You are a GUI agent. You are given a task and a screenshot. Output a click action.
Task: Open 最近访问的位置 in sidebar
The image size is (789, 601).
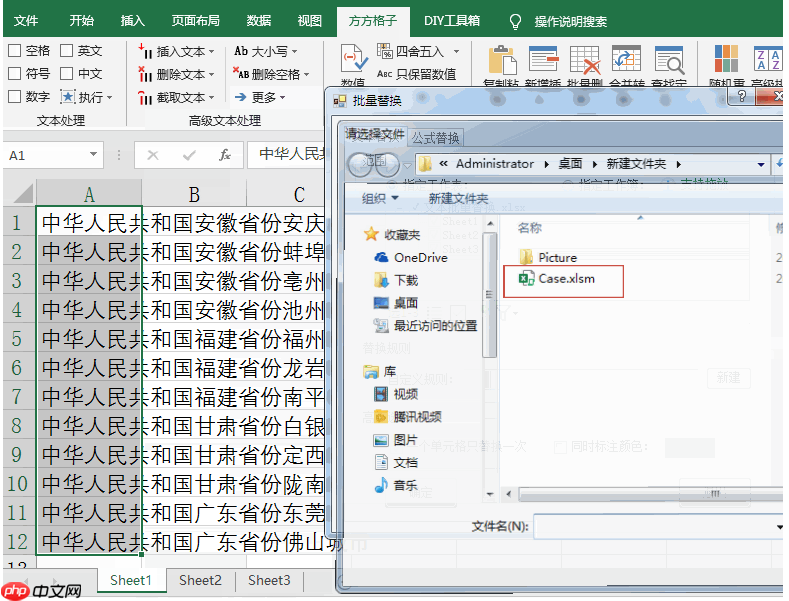[425, 326]
